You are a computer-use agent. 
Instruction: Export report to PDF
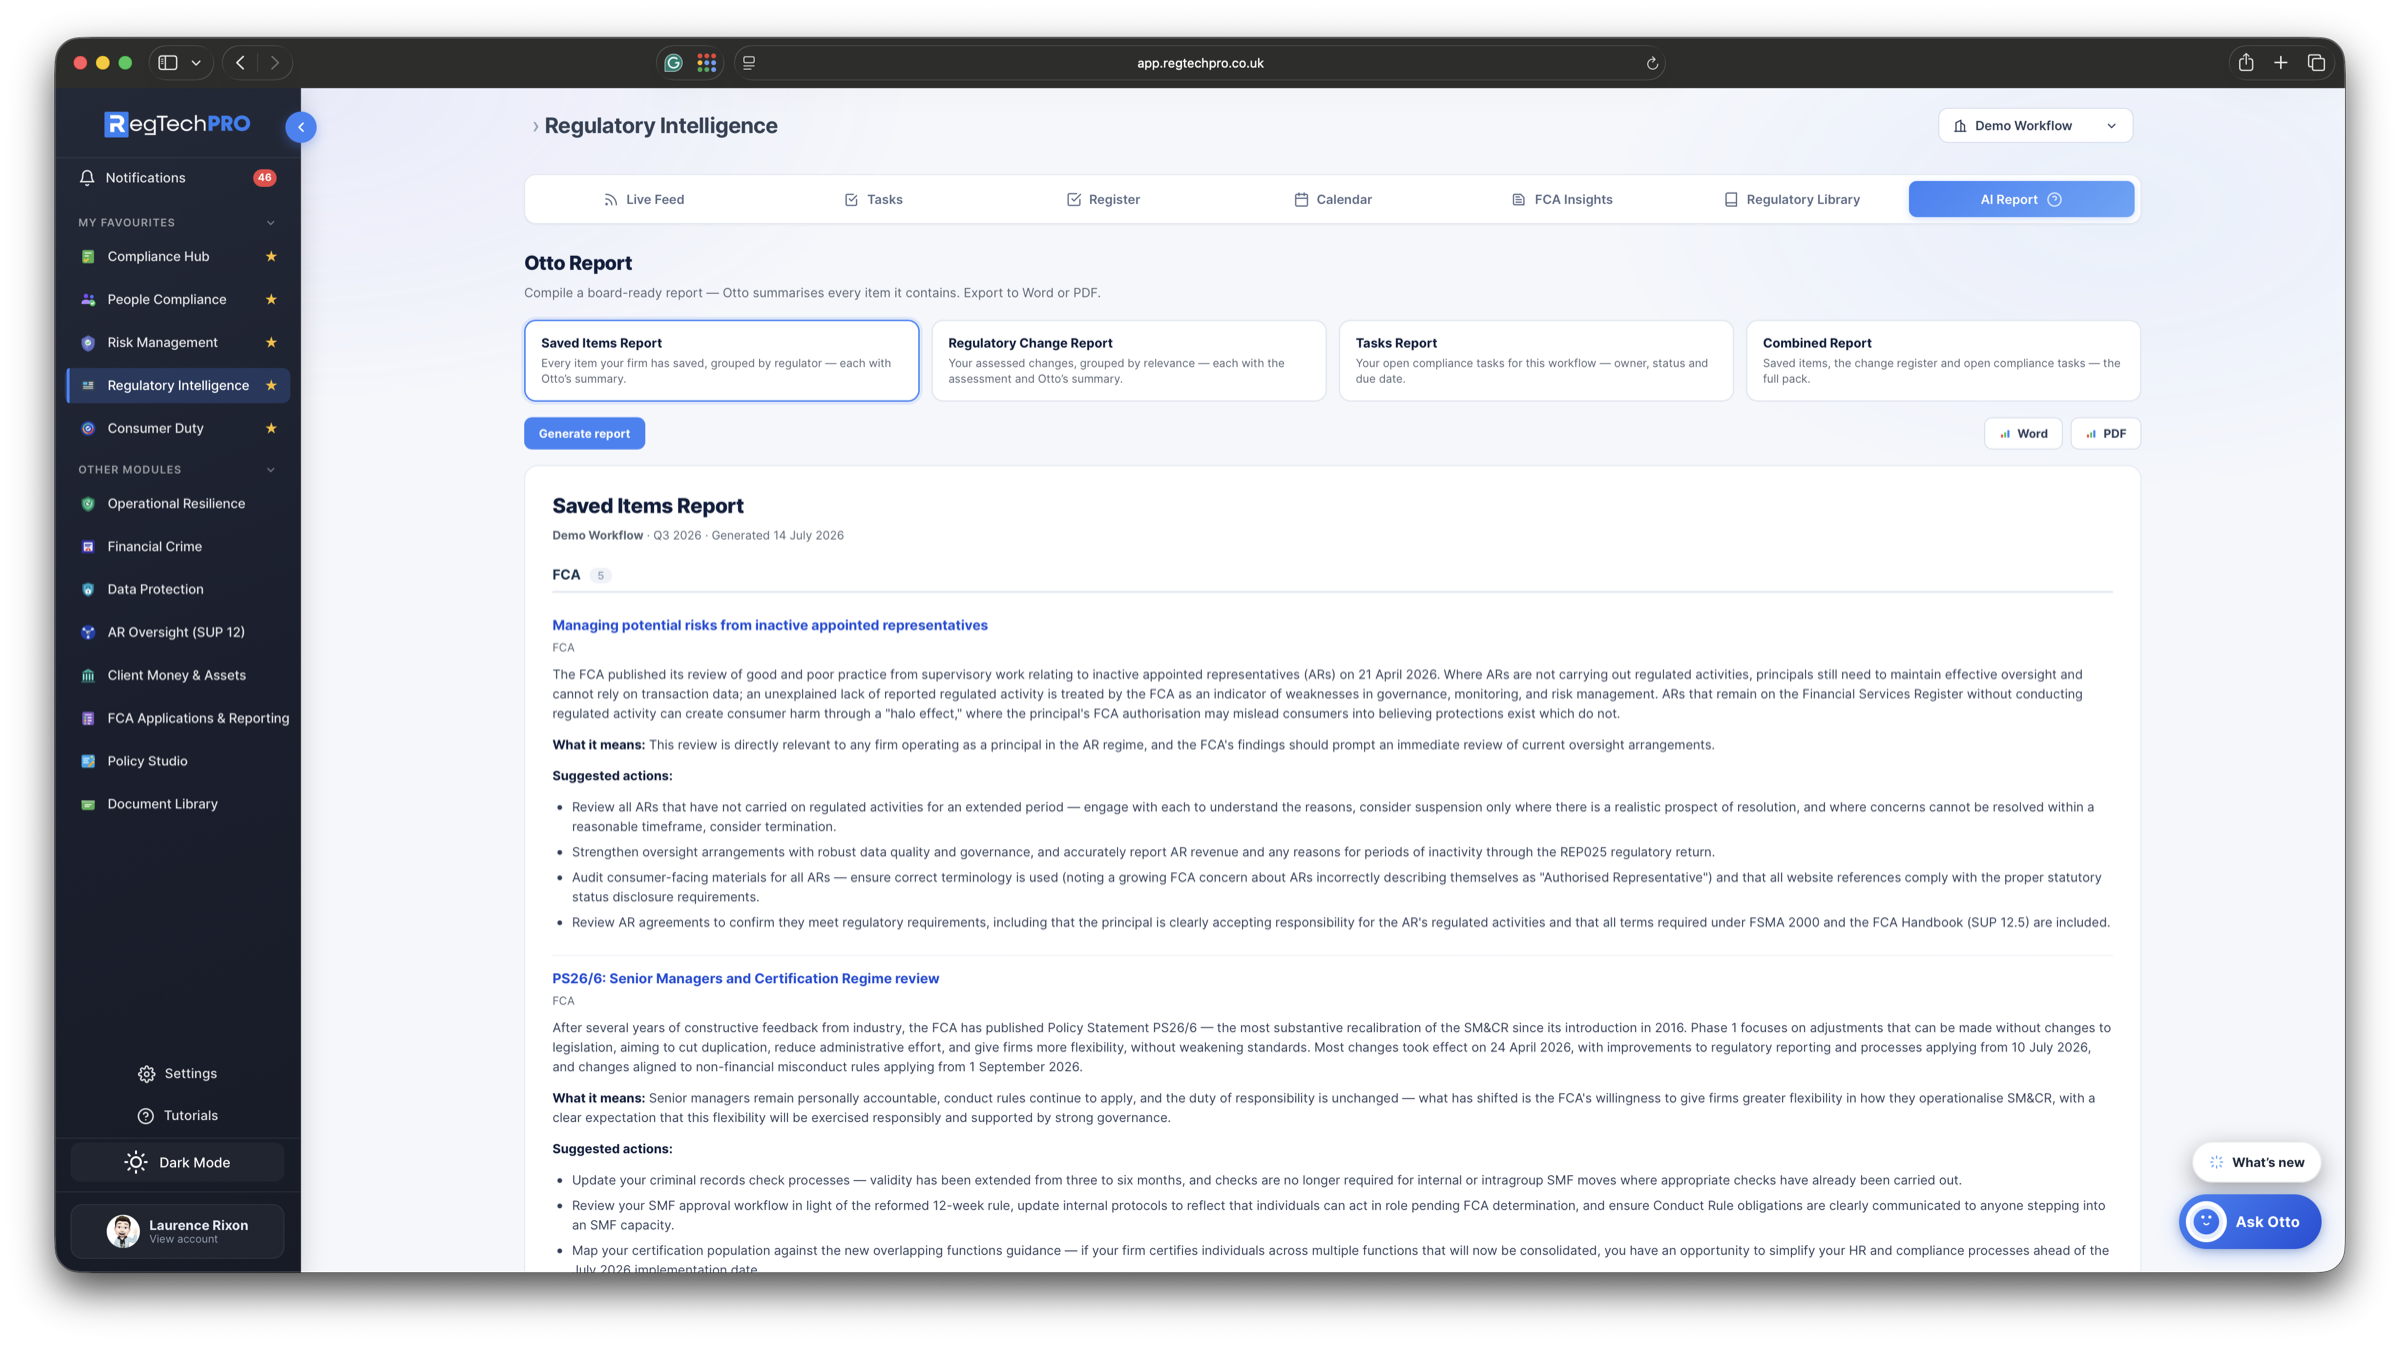[2105, 433]
